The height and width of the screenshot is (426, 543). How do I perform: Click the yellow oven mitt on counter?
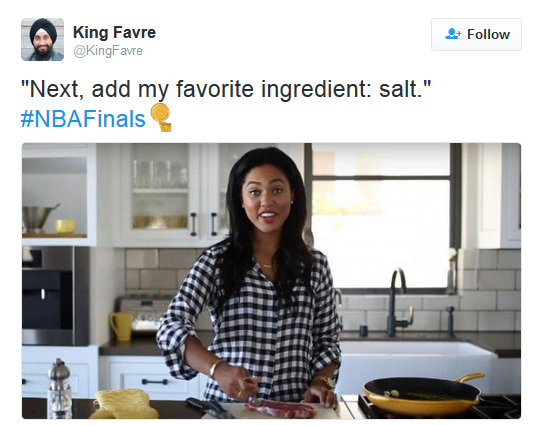[124, 404]
